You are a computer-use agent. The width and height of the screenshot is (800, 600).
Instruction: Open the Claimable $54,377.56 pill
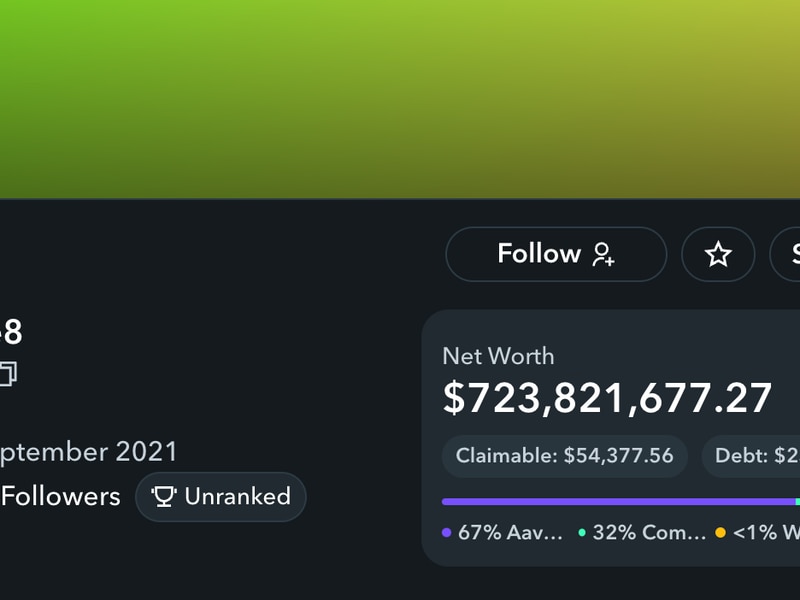[564, 456]
